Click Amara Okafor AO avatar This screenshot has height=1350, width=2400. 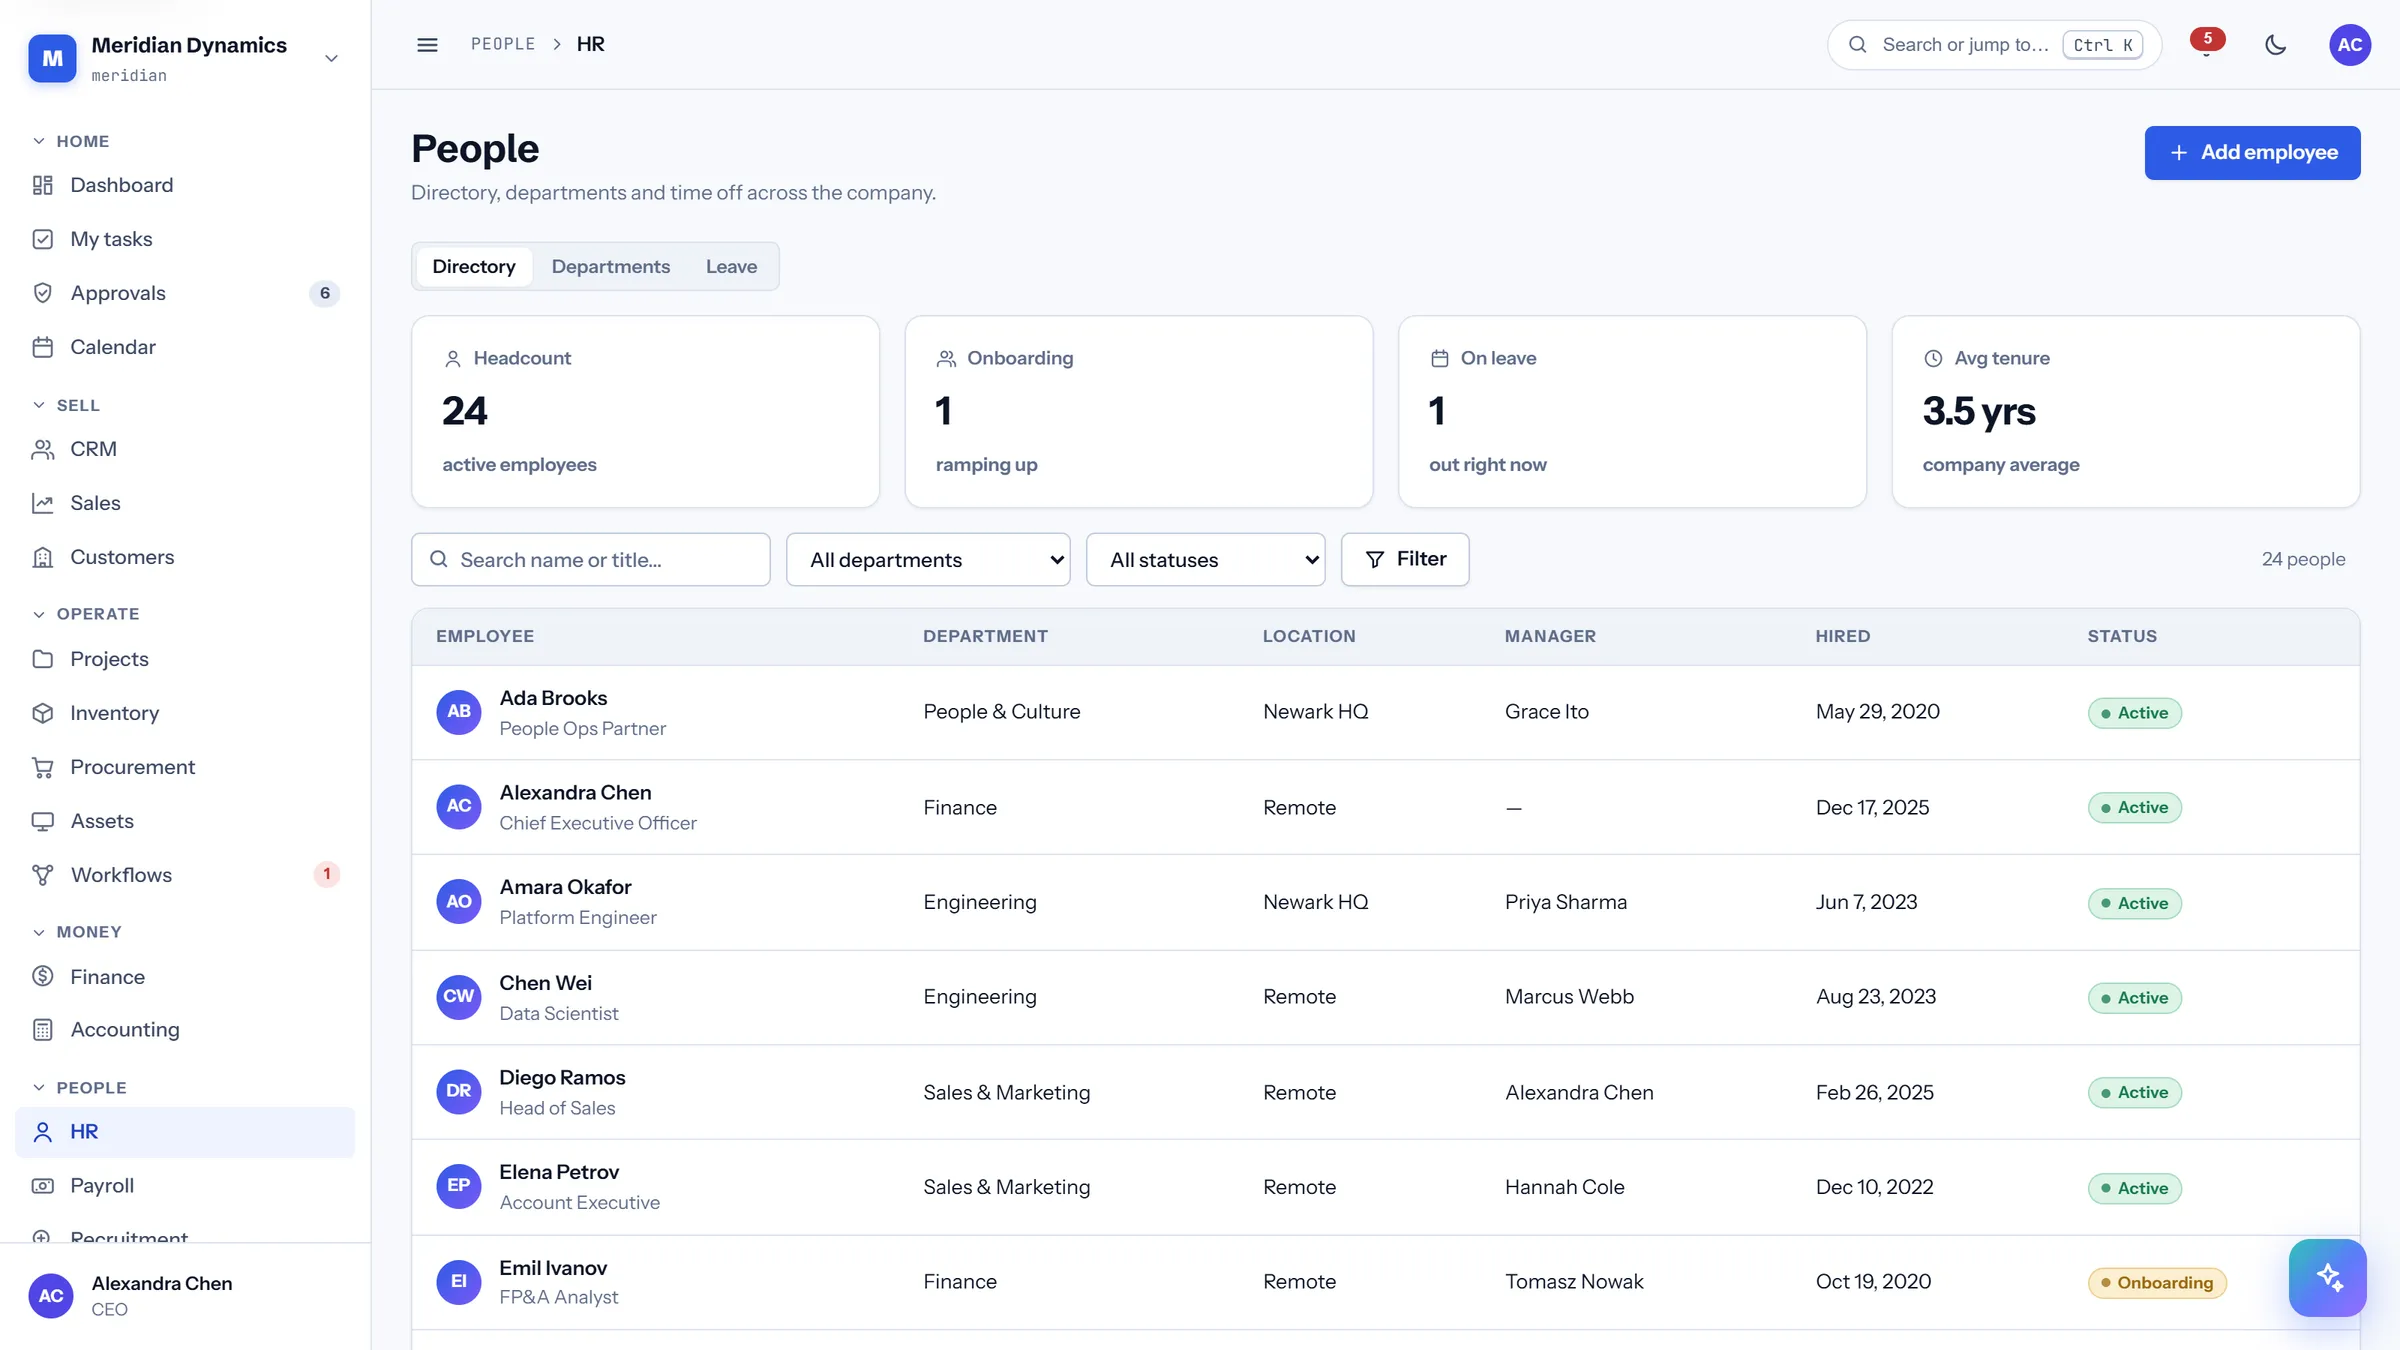point(459,901)
